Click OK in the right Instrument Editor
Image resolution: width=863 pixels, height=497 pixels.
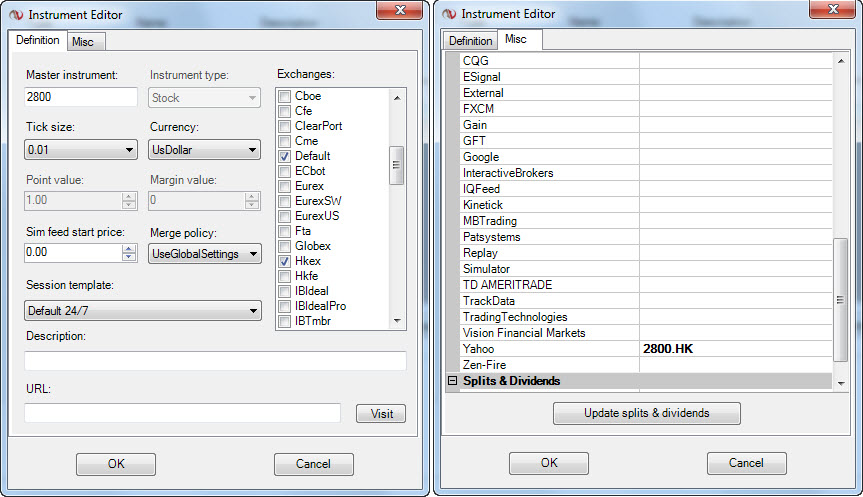click(x=549, y=463)
